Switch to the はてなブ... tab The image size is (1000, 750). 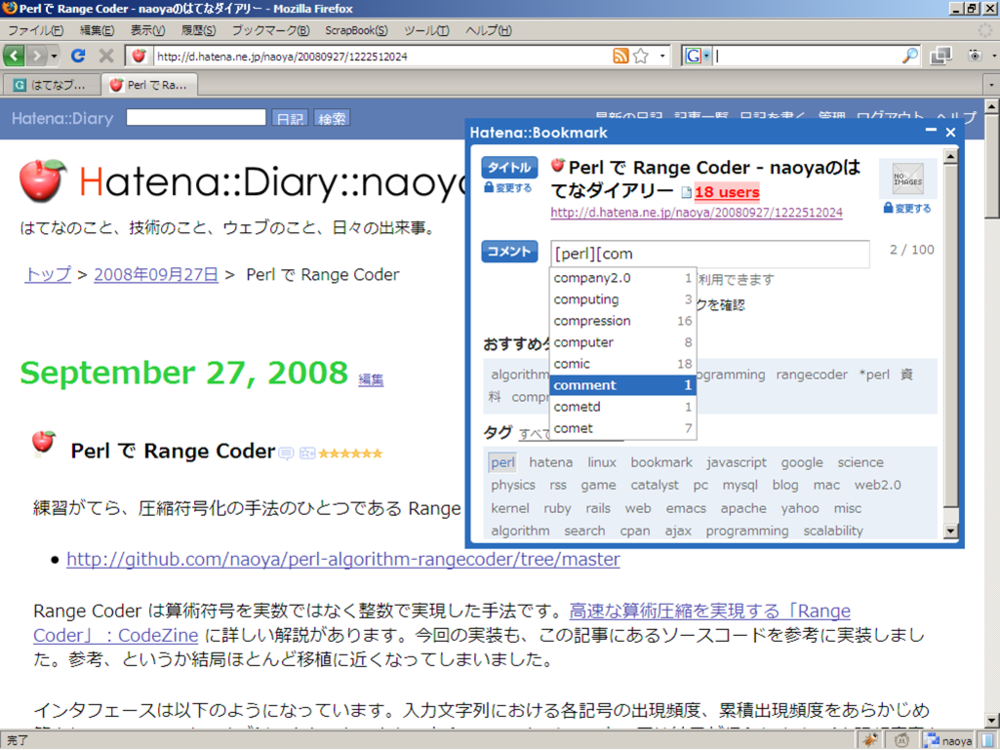[51, 85]
